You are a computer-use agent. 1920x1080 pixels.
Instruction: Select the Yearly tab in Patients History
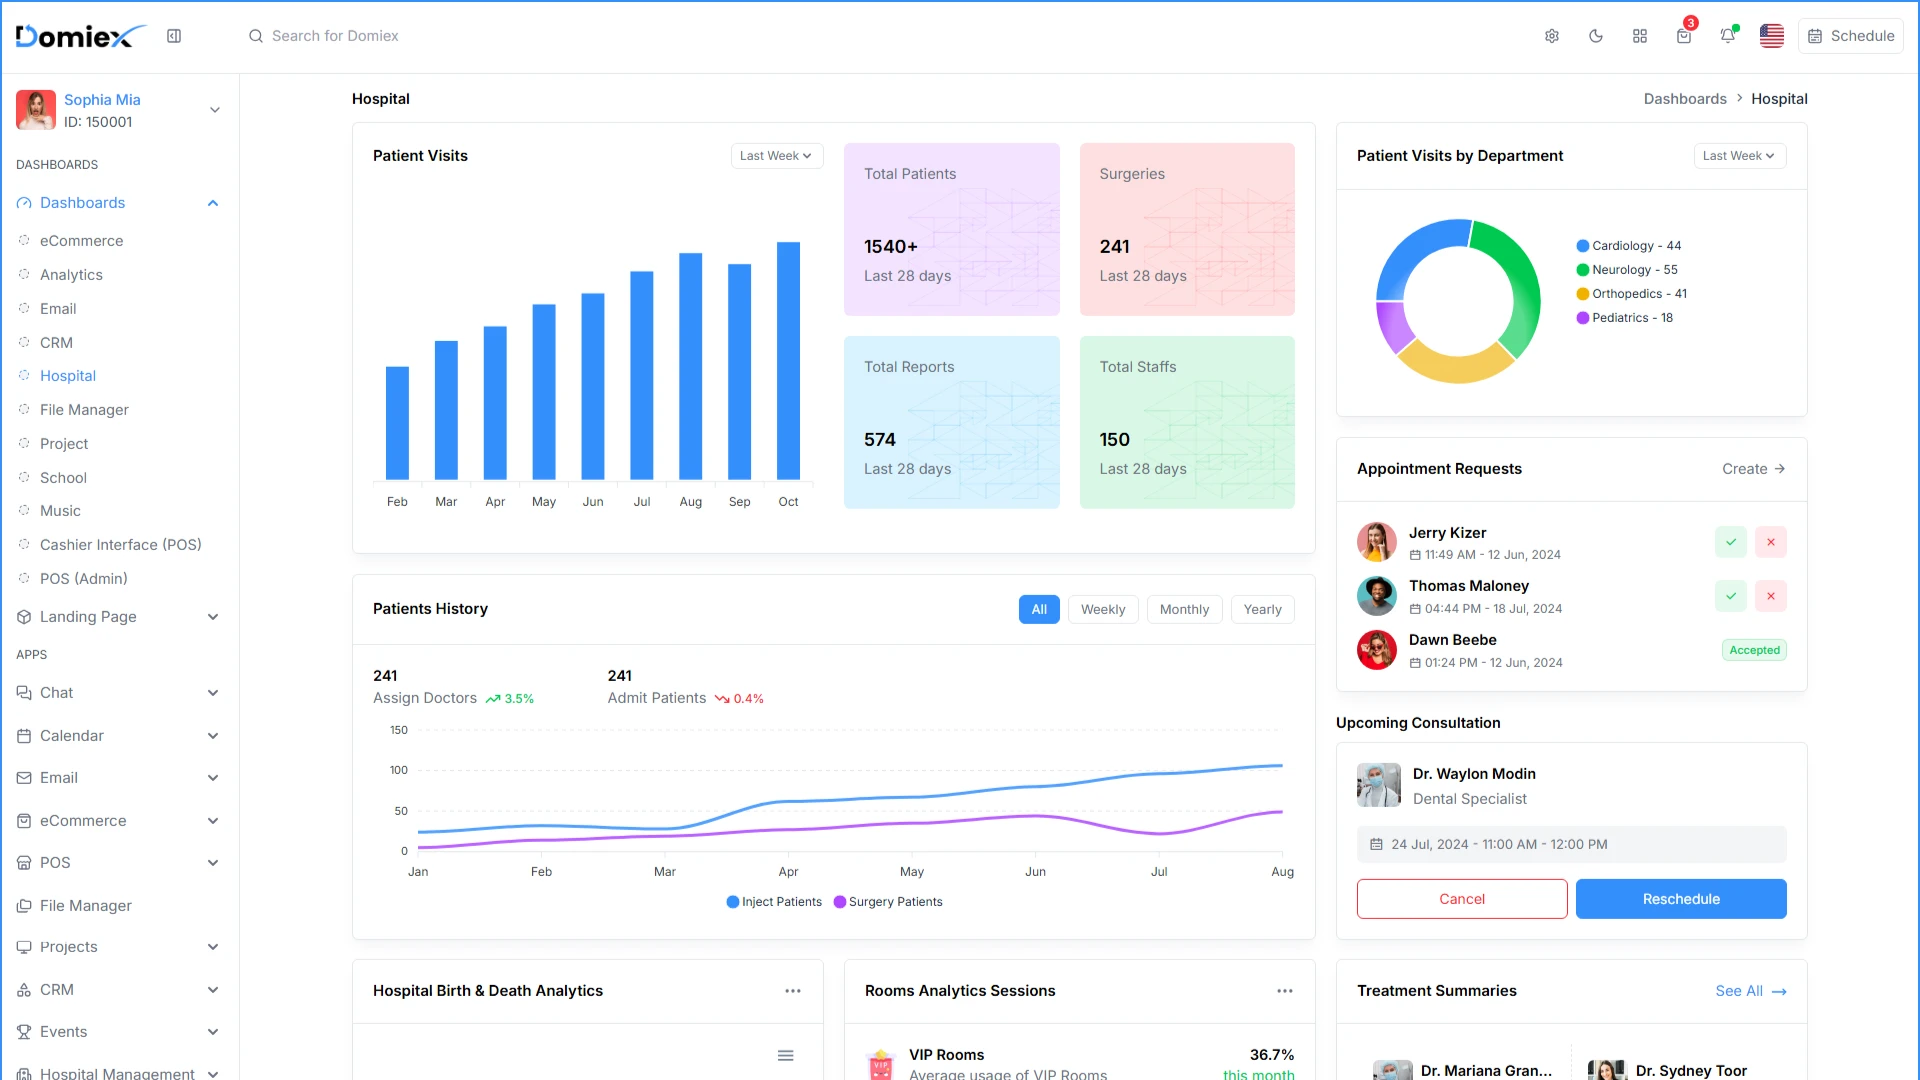pyautogui.click(x=1262, y=610)
